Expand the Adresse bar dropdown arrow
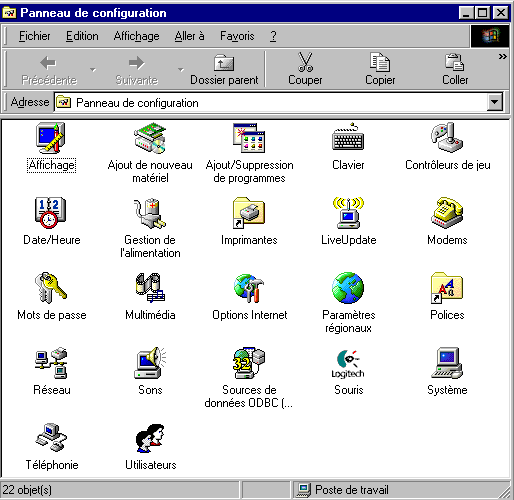The image size is (514, 500). tap(494, 102)
